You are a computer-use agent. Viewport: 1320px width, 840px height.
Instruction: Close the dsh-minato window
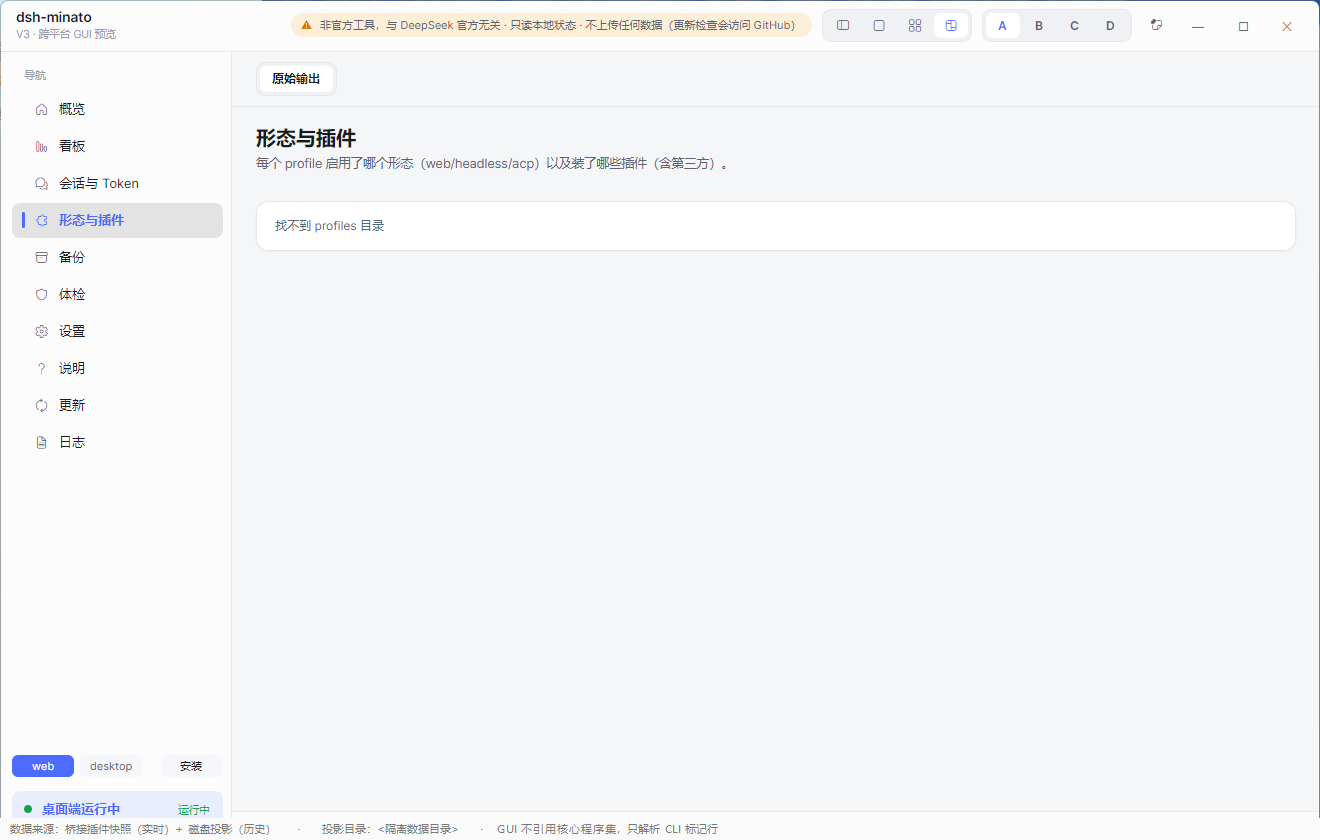[1287, 26]
